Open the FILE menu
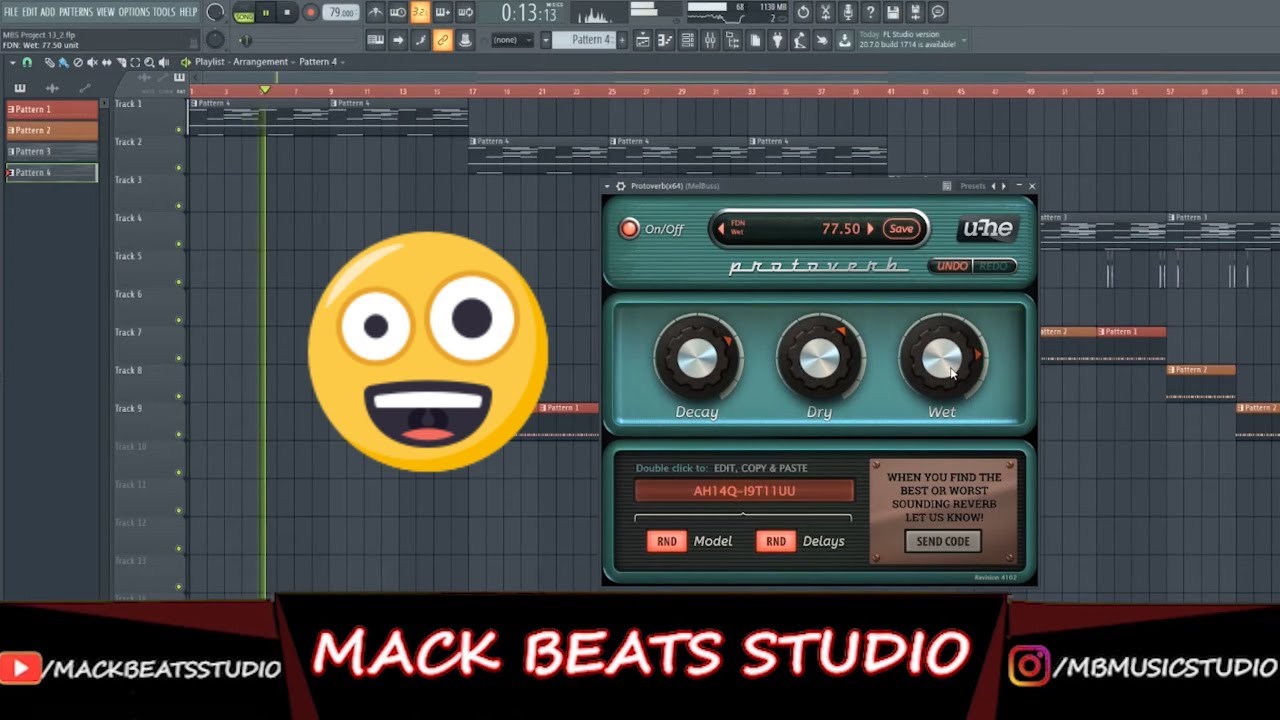 coord(11,12)
